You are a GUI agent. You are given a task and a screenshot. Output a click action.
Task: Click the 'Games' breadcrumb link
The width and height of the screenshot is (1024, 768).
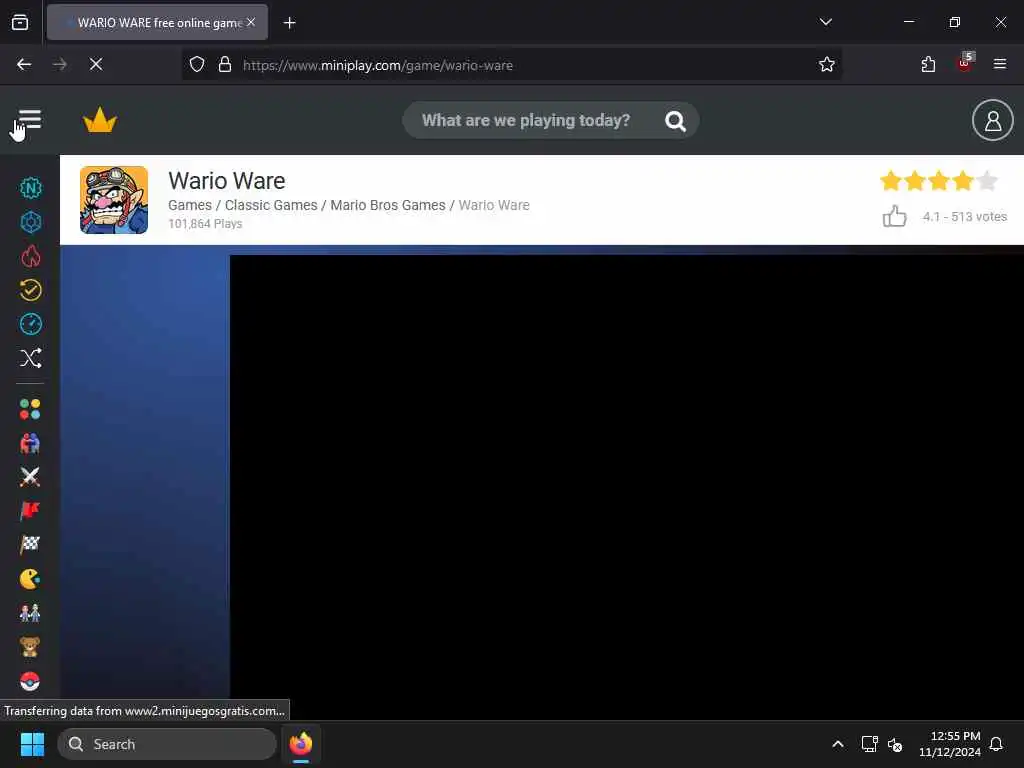click(x=190, y=205)
